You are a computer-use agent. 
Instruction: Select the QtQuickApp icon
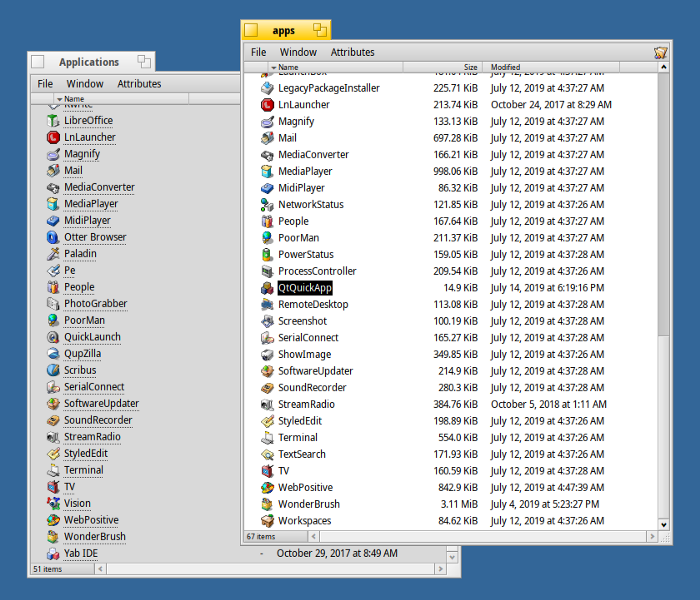pos(267,288)
